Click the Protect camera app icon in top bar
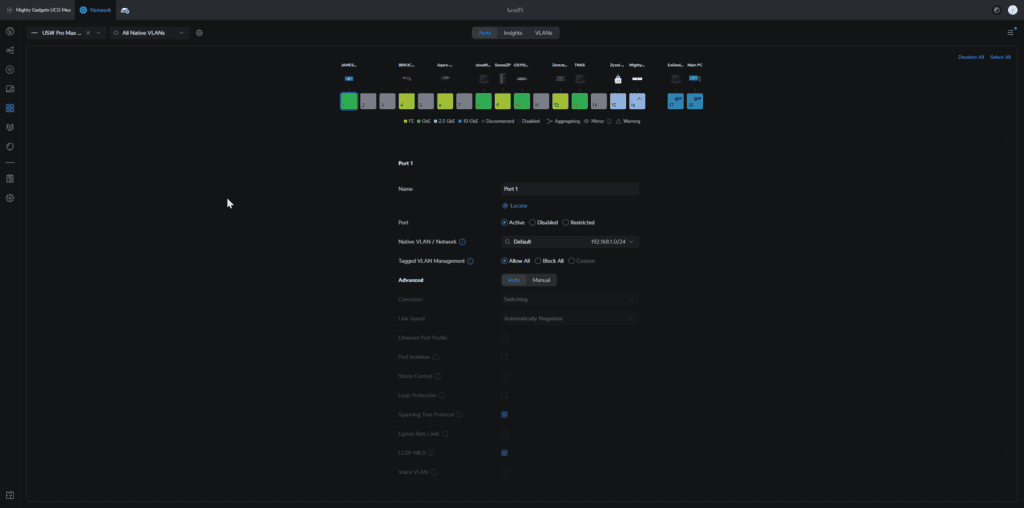The height and width of the screenshot is (508, 1024). (x=125, y=9)
